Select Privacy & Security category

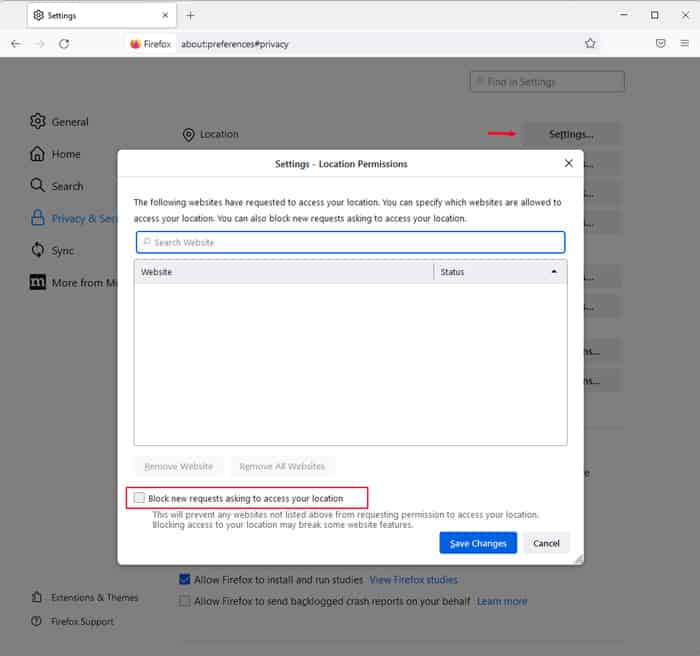coord(74,218)
